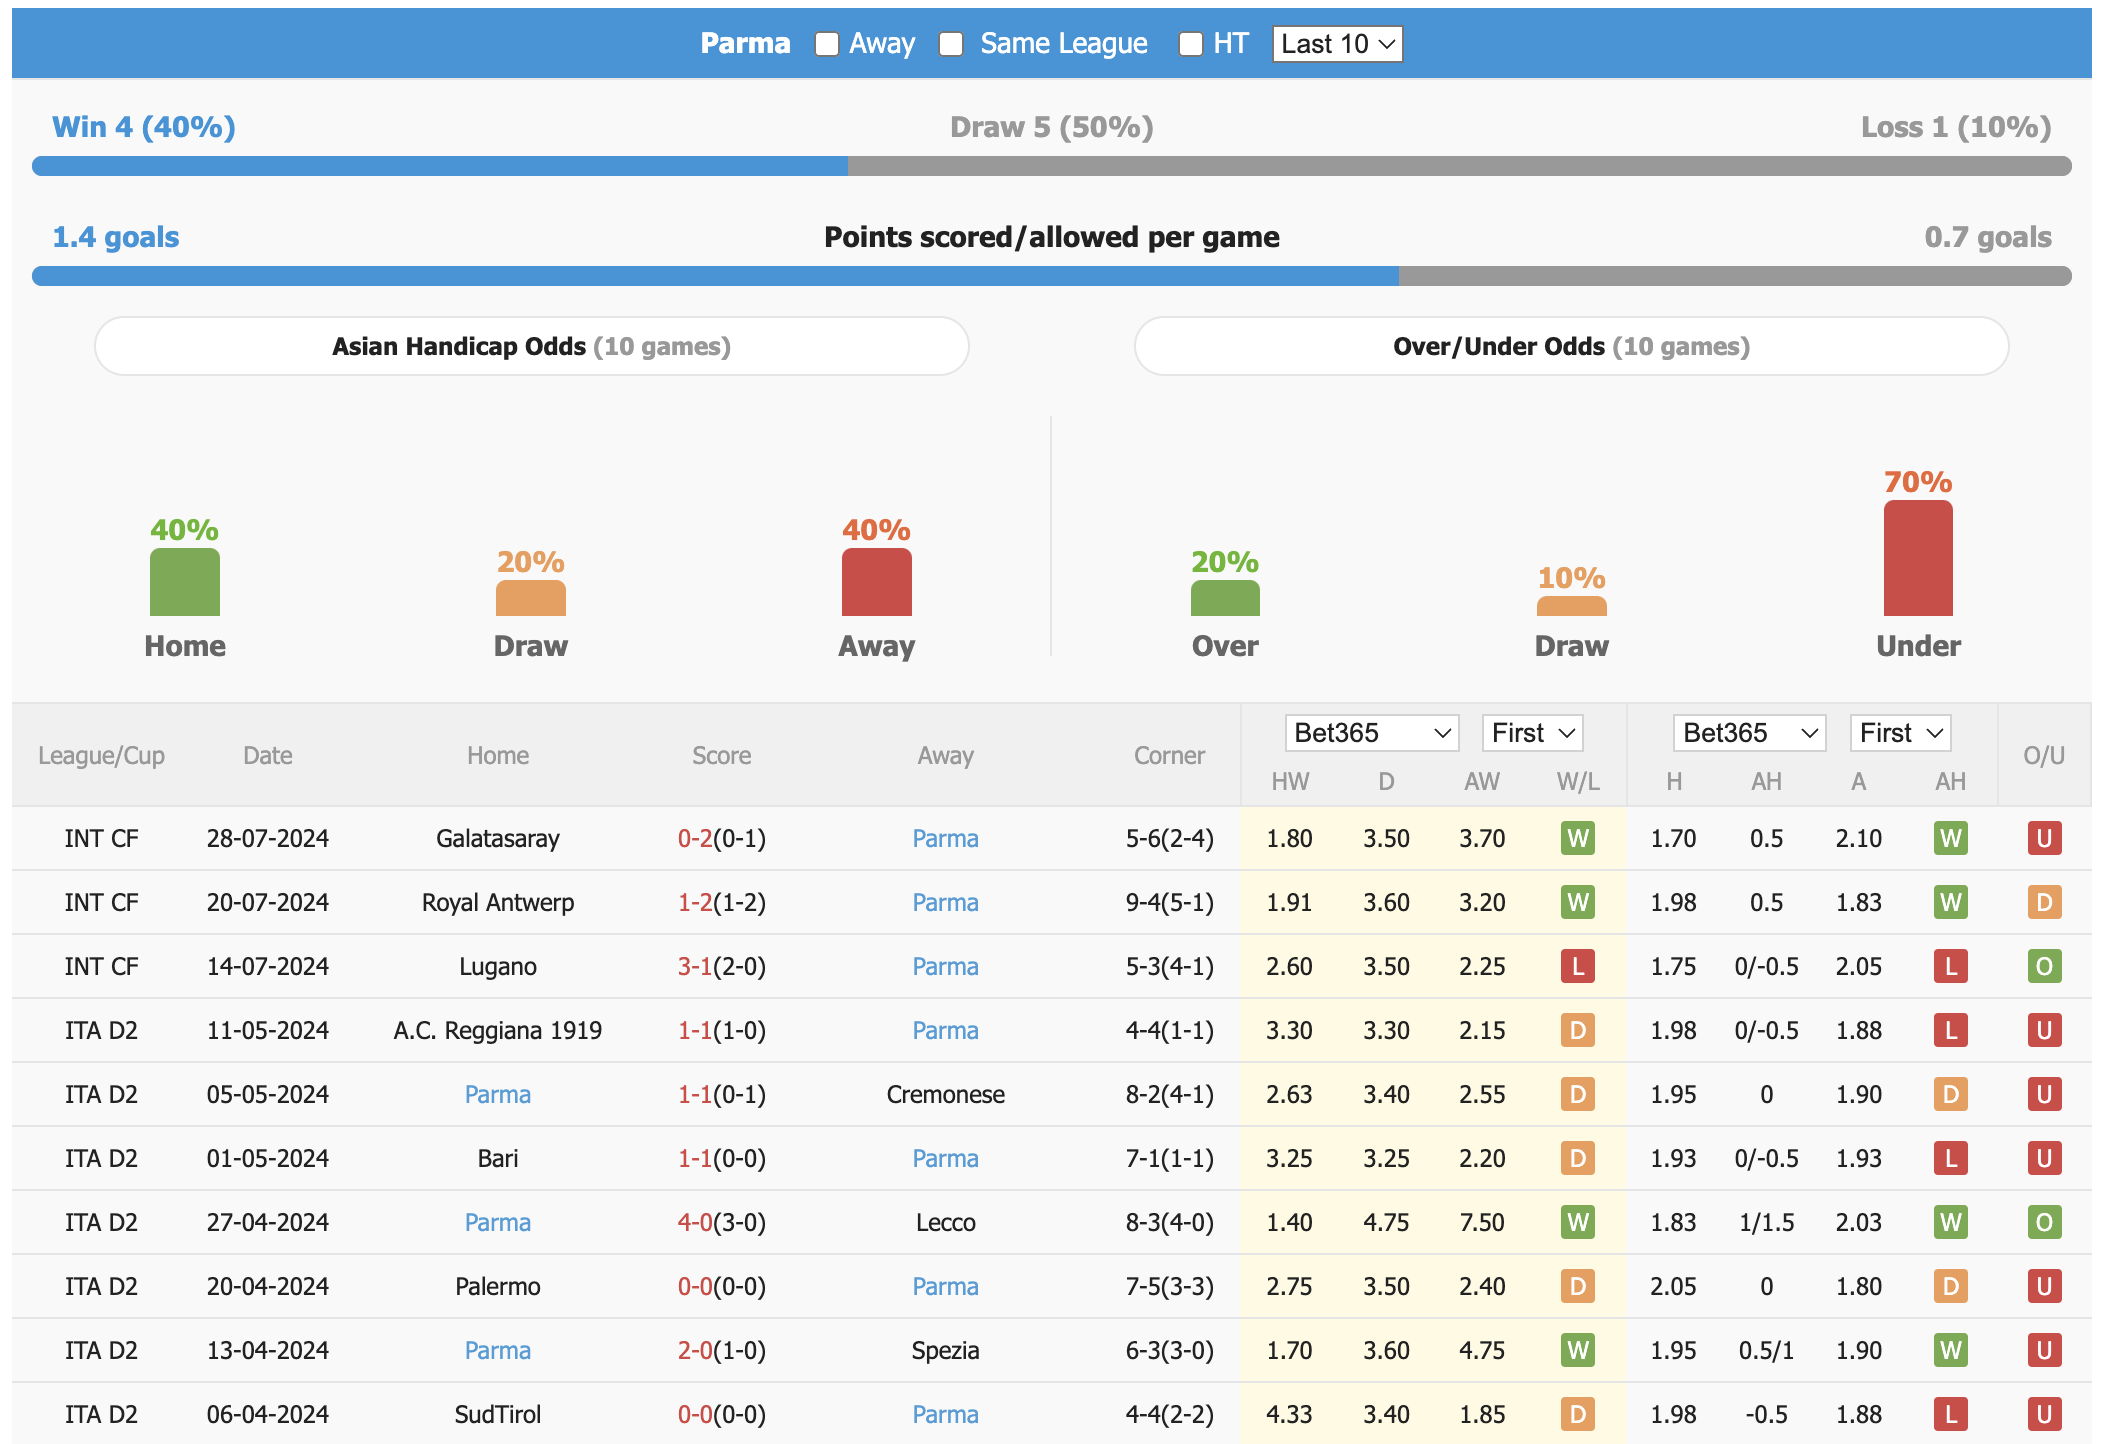This screenshot has height=1444, width=2108.
Task: Select the Asian Handicap Odds tab
Action: (532, 346)
